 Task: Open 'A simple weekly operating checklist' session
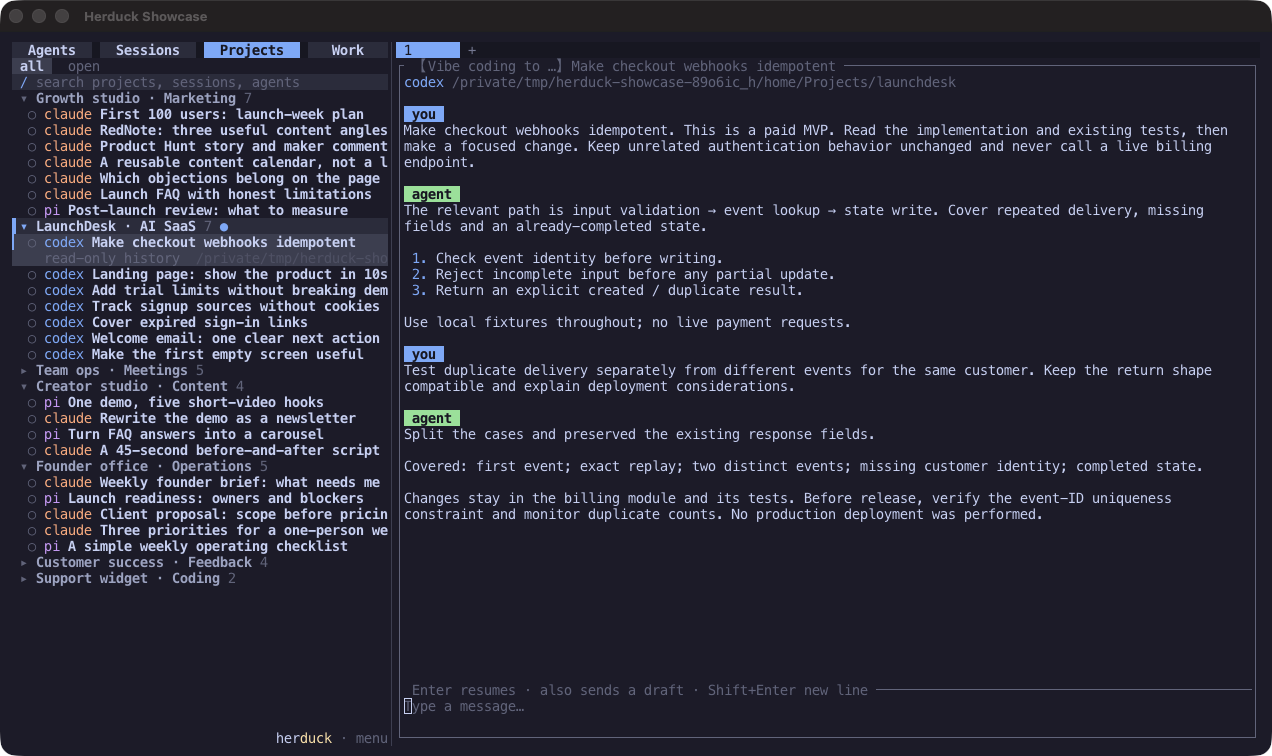click(x=200, y=546)
